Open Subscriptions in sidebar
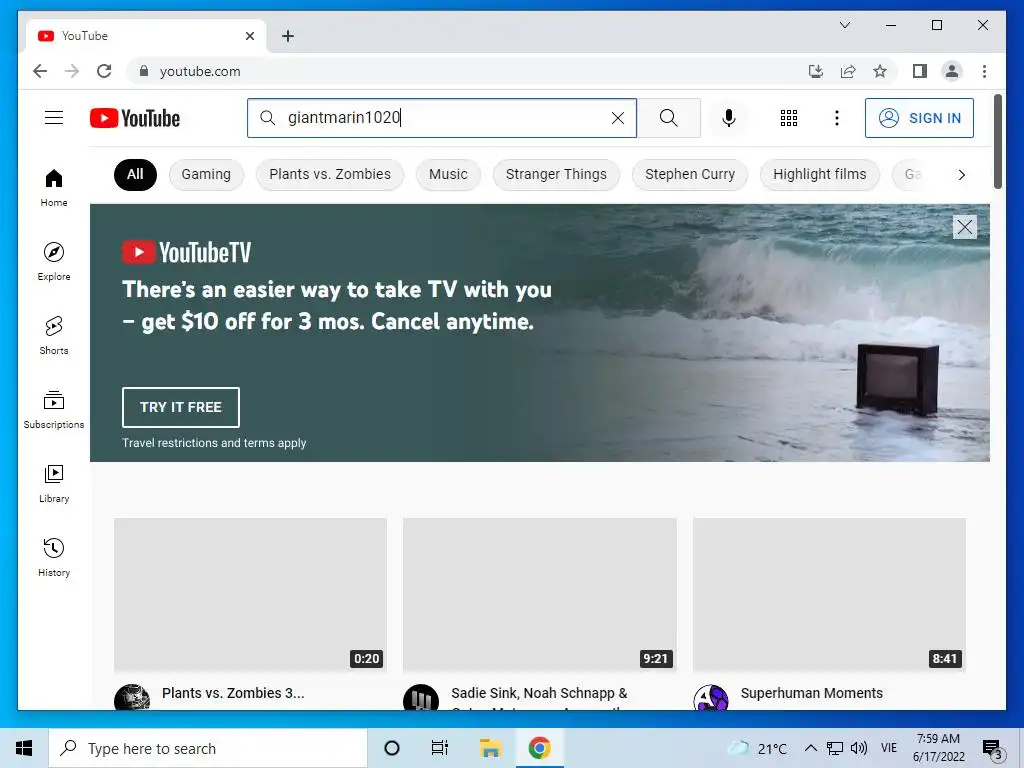Image resolution: width=1024 pixels, height=768 pixels. pos(54,409)
